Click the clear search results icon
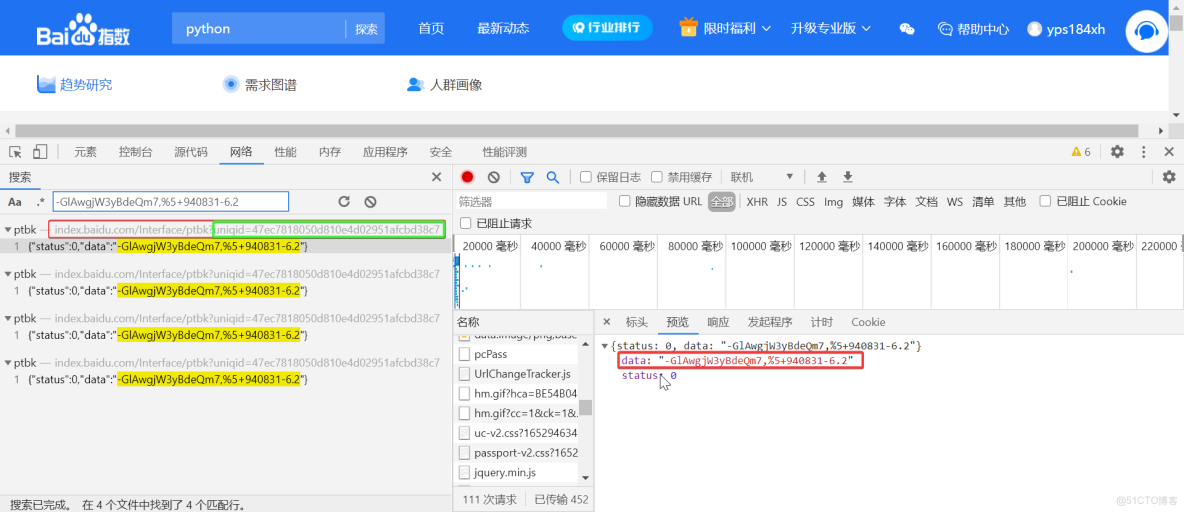Viewport: 1184px width, 512px height. pos(370,202)
